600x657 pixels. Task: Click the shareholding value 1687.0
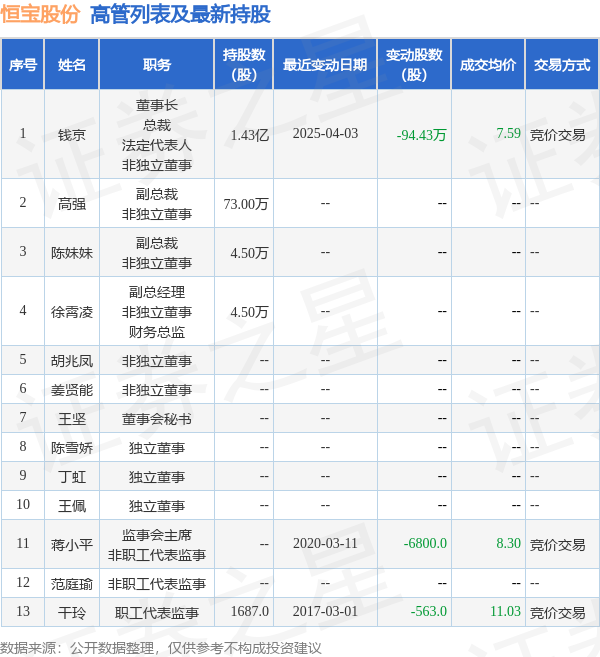click(250, 611)
